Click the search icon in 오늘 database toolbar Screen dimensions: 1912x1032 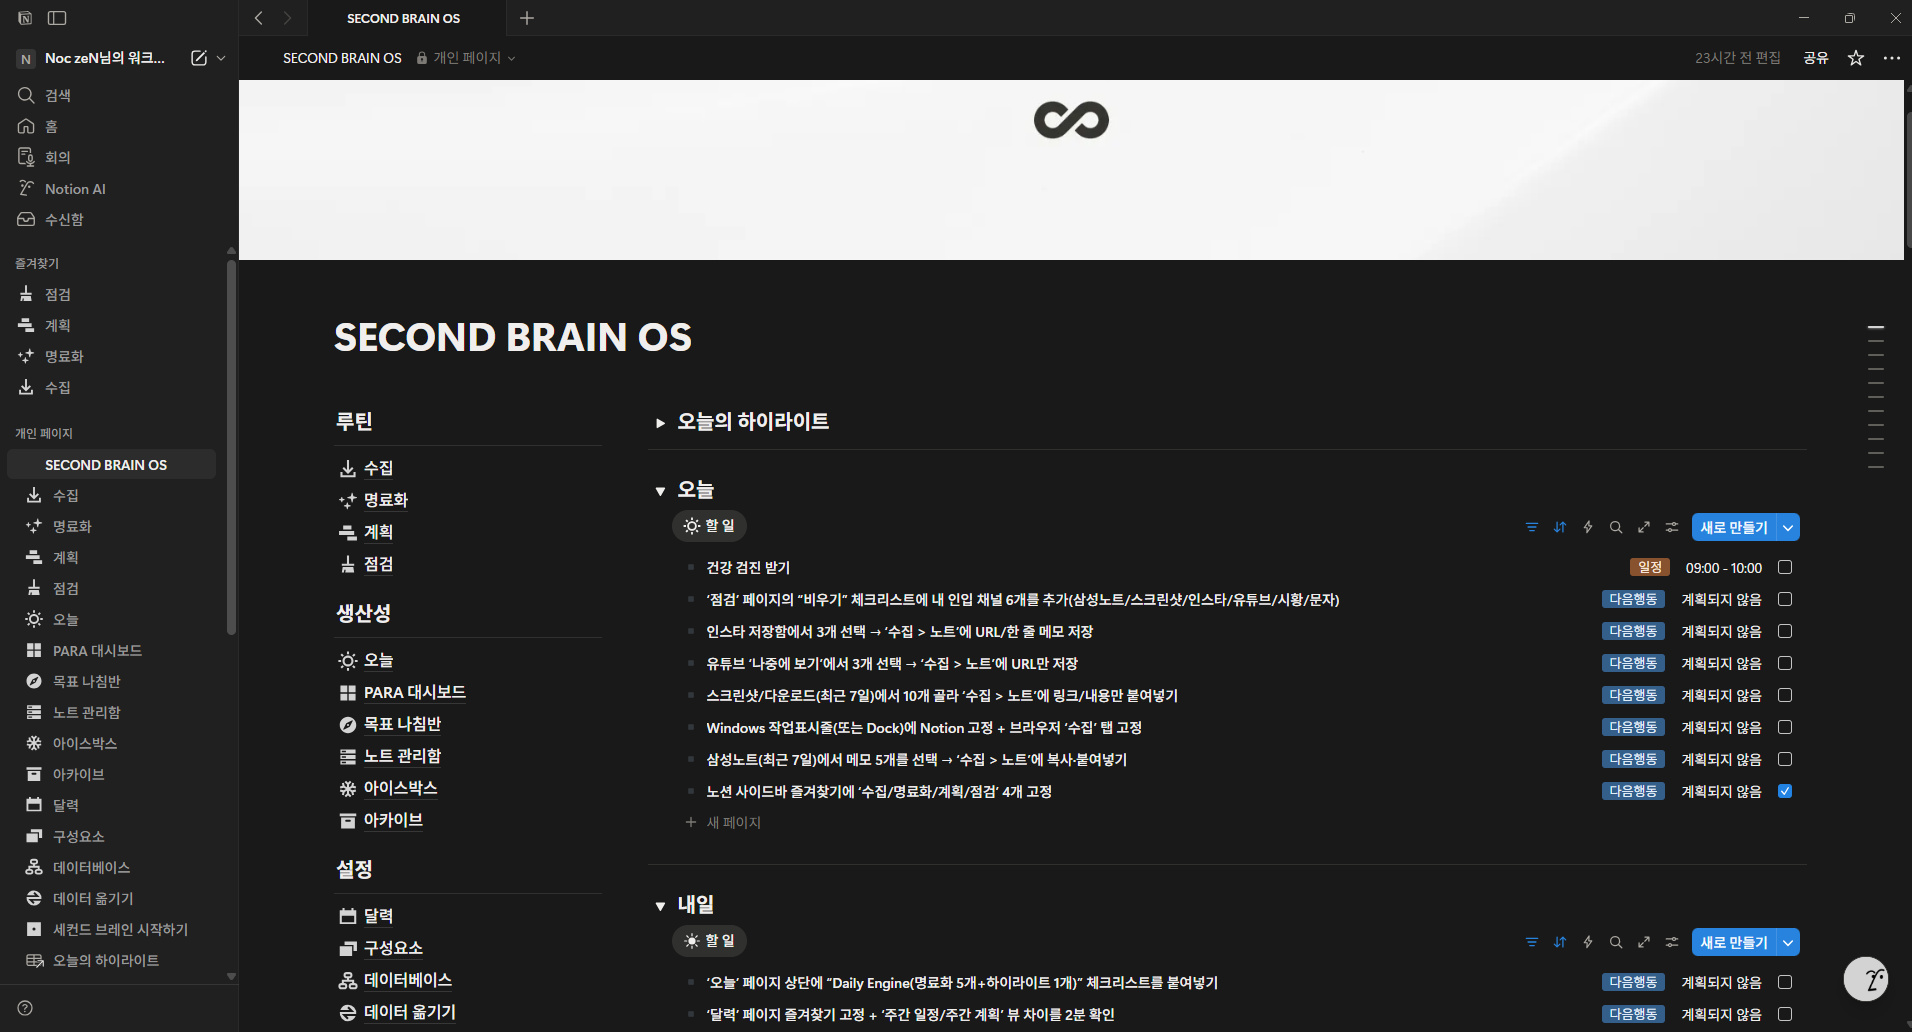click(1615, 527)
